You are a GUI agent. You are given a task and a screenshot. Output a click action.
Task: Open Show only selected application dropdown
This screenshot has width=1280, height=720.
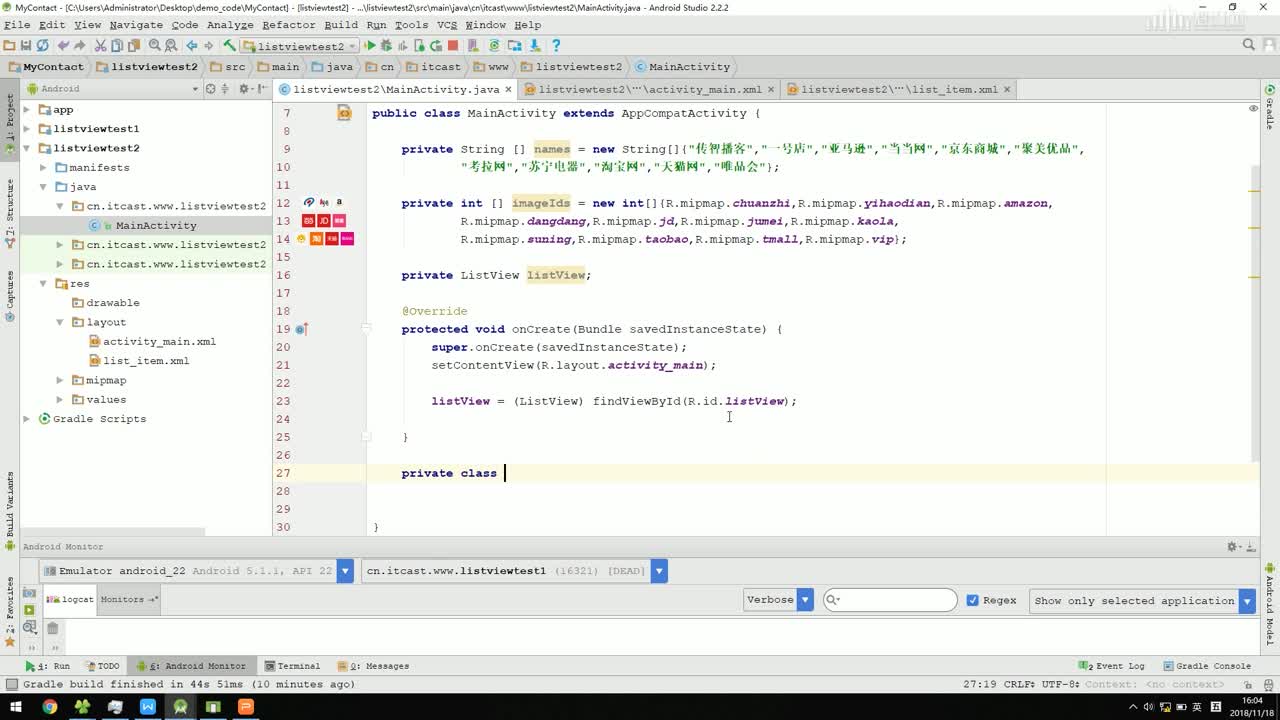tap(1142, 601)
